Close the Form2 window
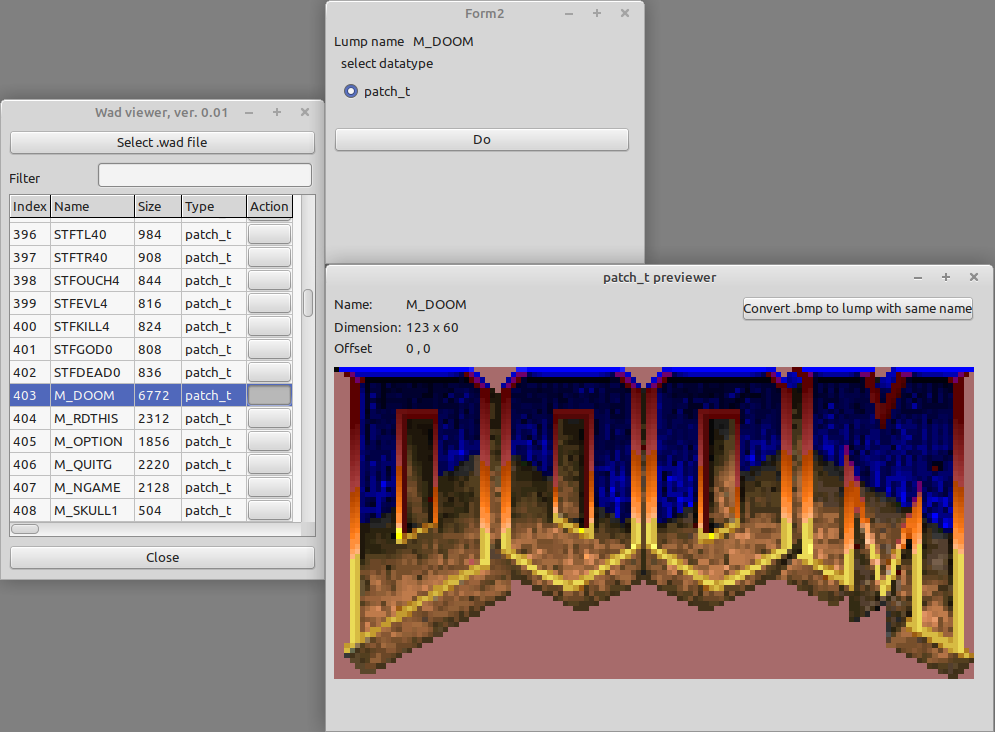This screenshot has width=995, height=732. [x=625, y=13]
